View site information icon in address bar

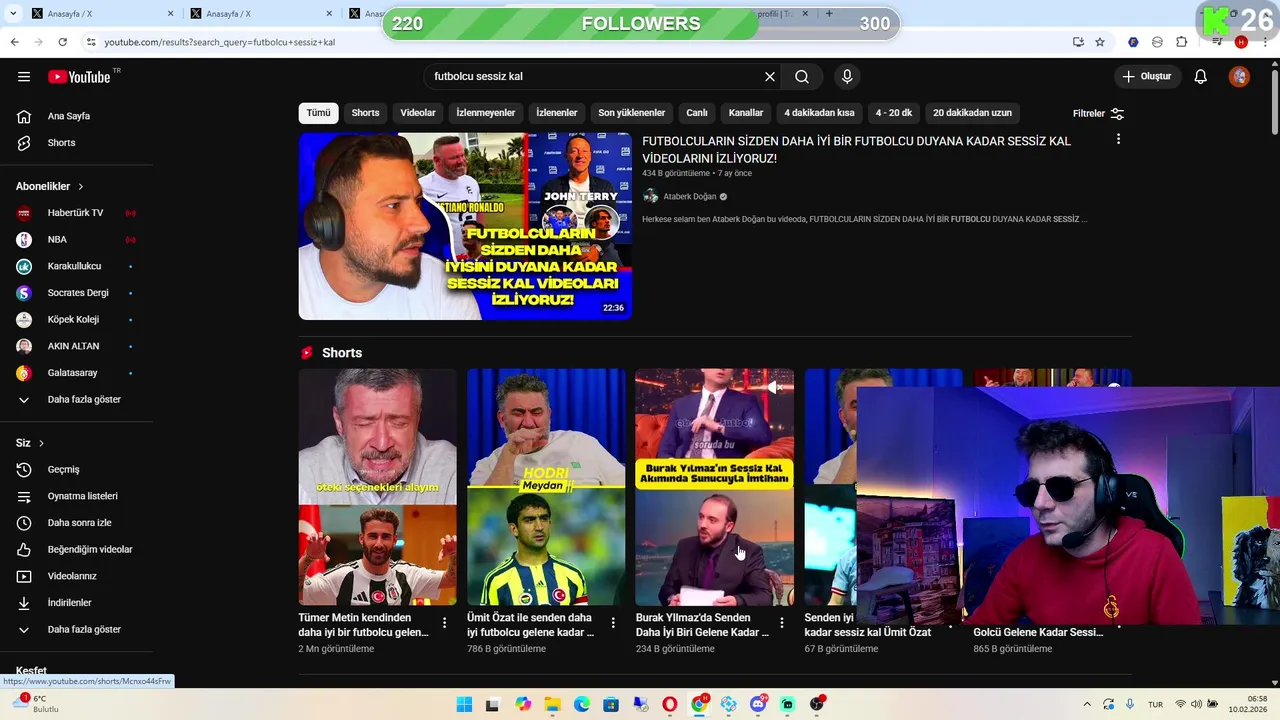click(x=91, y=42)
